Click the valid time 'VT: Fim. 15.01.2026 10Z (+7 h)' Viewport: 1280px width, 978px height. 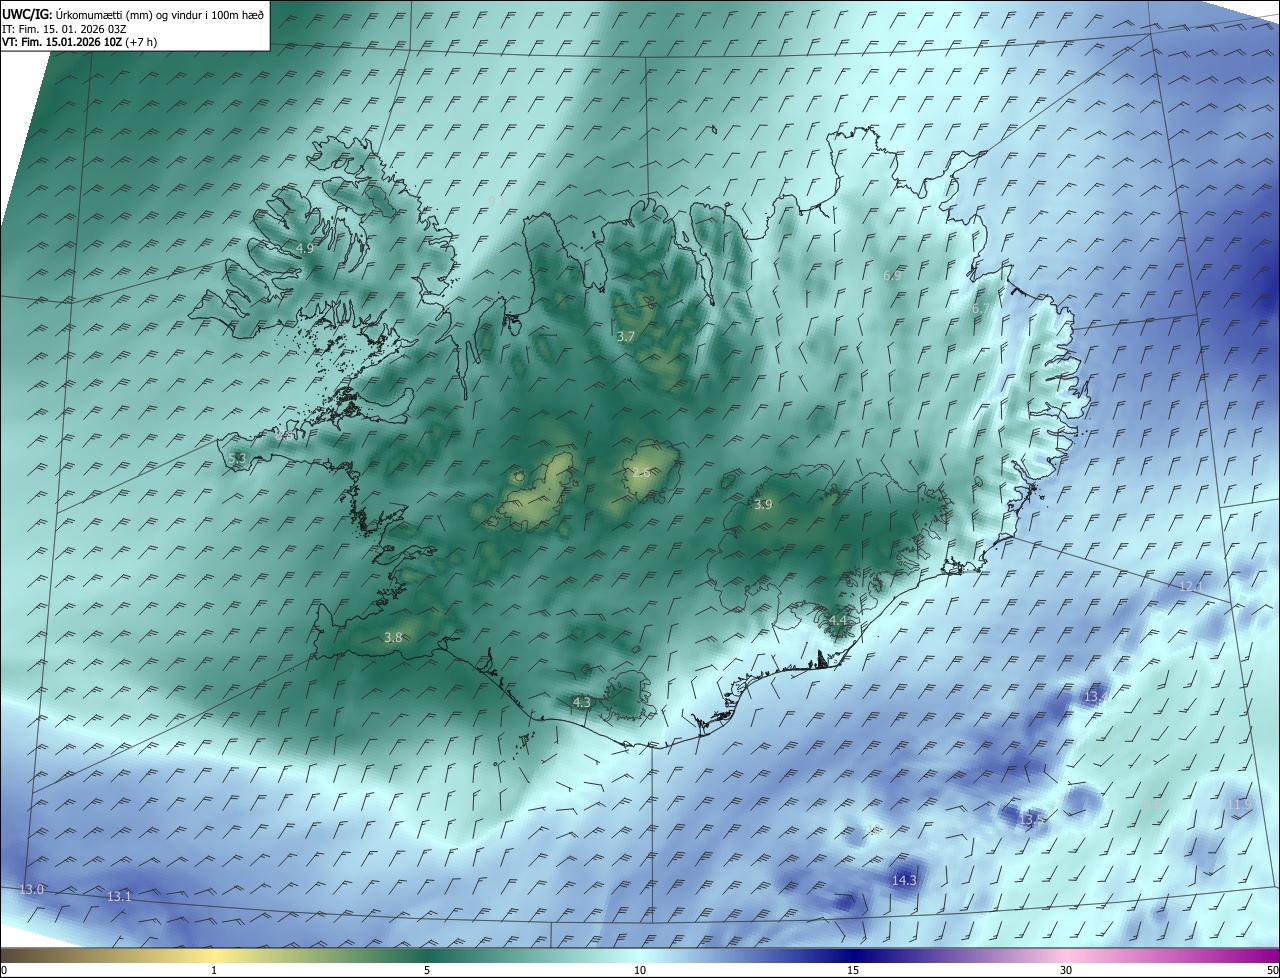click(79, 42)
